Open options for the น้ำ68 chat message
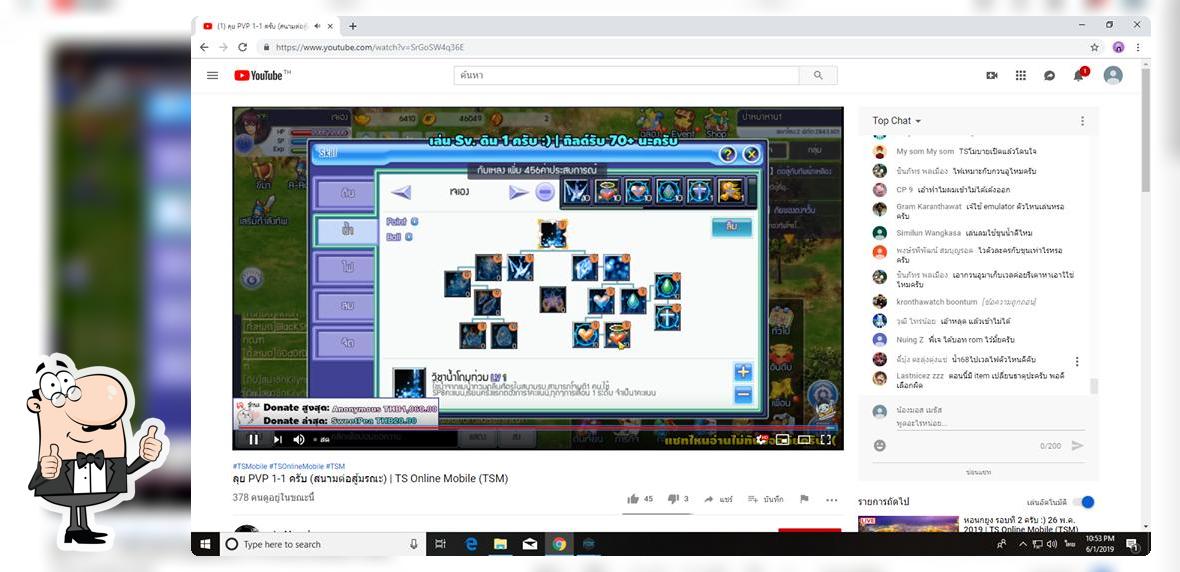The width and height of the screenshot is (1180, 572). click(x=1077, y=361)
